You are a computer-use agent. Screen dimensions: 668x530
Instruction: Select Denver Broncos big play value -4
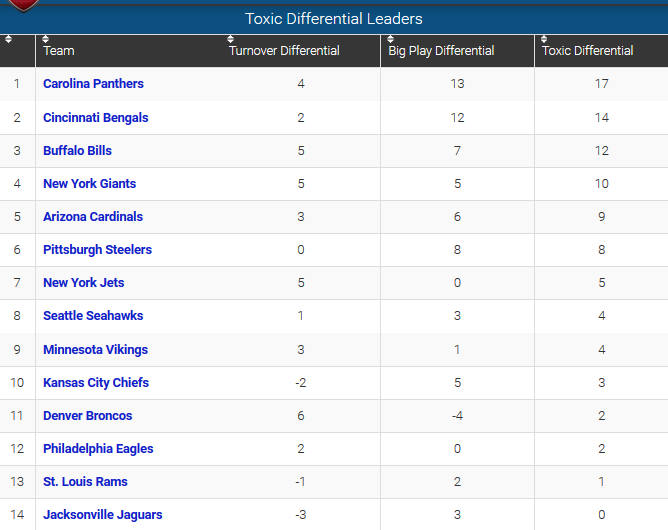pos(457,416)
